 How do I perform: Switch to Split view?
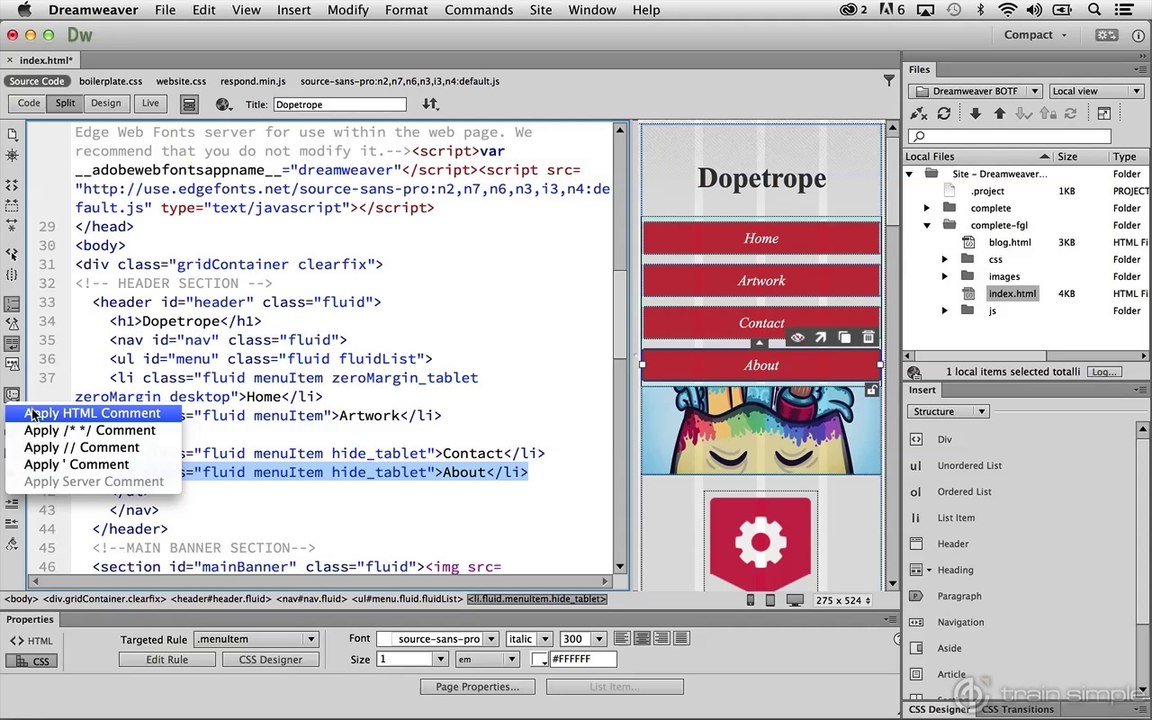click(x=65, y=104)
